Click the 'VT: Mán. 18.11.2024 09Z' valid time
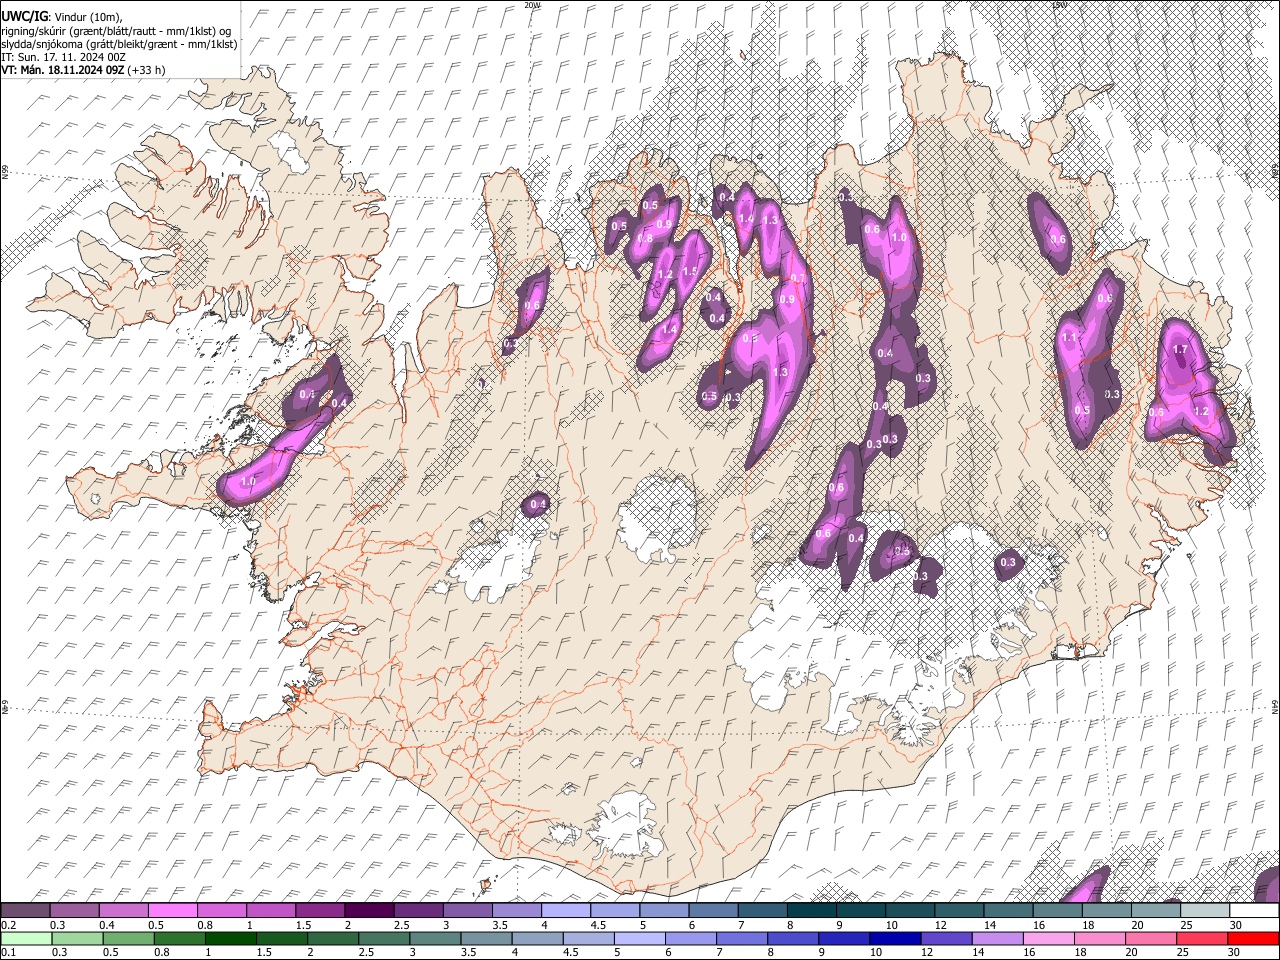The width and height of the screenshot is (1280, 960). click(63, 70)
